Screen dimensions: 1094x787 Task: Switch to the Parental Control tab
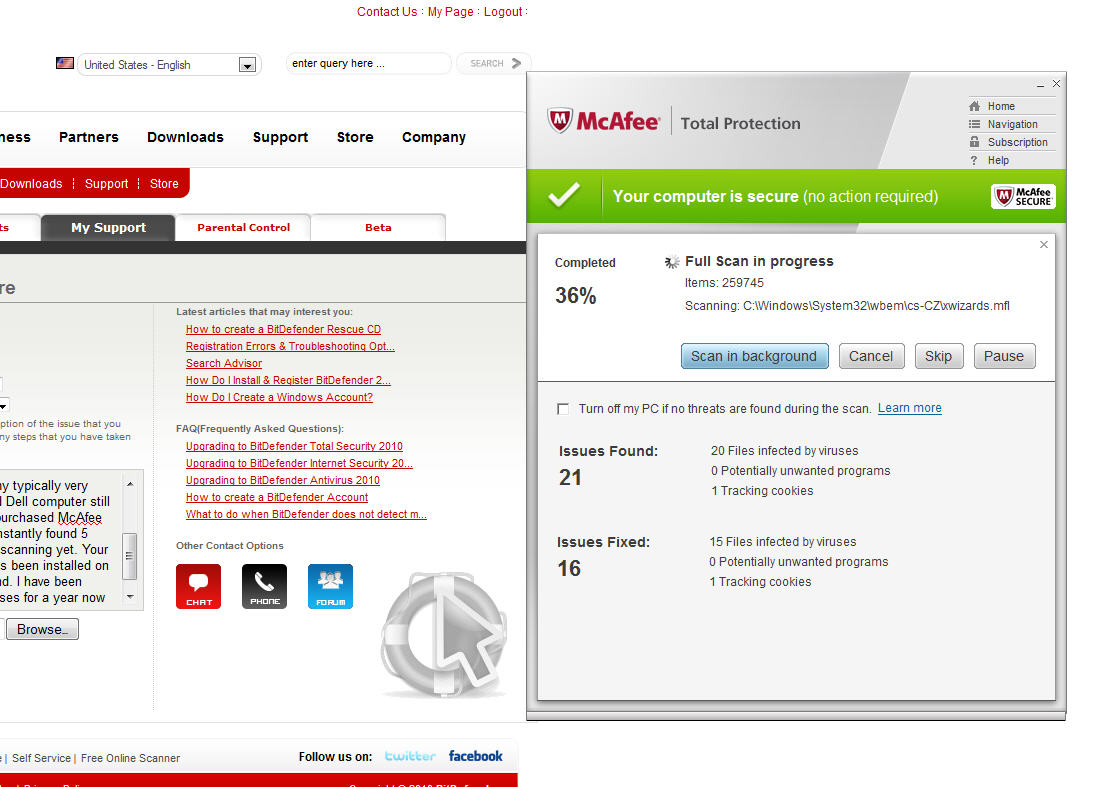pyautogui.click(x=243, y=227)
